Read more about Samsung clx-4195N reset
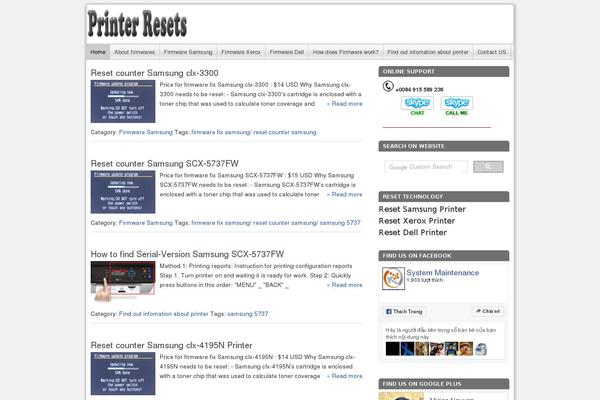Screen dimensions: 600x400 coord(344,376)
